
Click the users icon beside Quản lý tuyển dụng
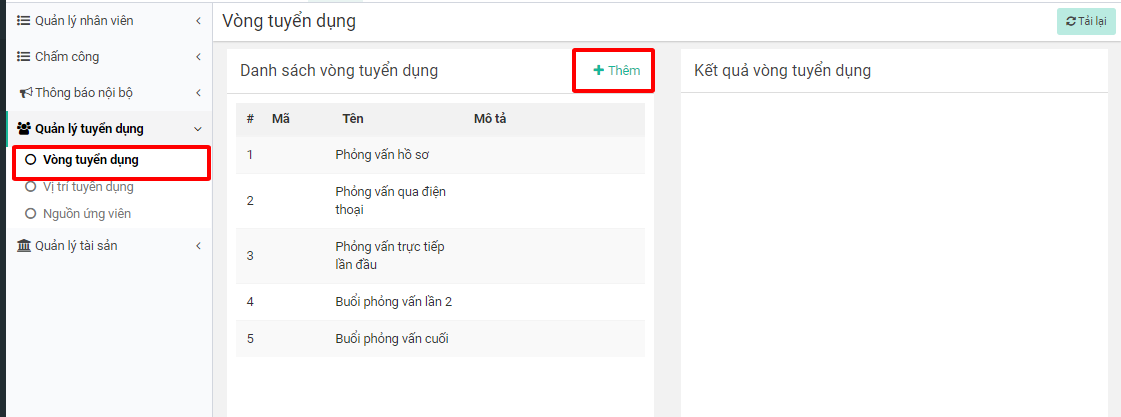click(x=25, y=129)
